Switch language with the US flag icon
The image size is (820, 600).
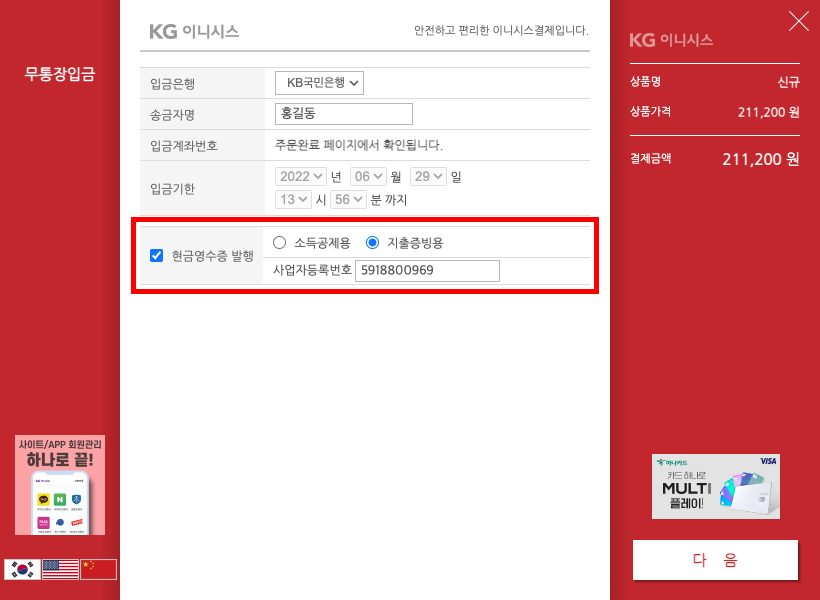(60, 569)
